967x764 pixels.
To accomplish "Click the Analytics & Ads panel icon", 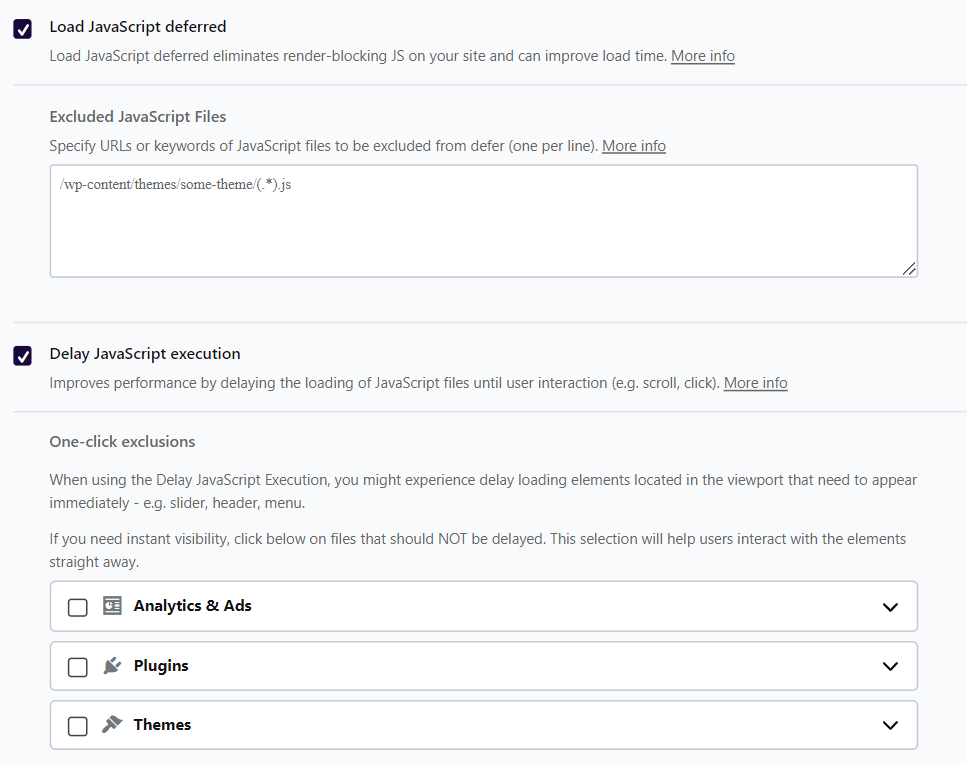I will tap(112, 605).
